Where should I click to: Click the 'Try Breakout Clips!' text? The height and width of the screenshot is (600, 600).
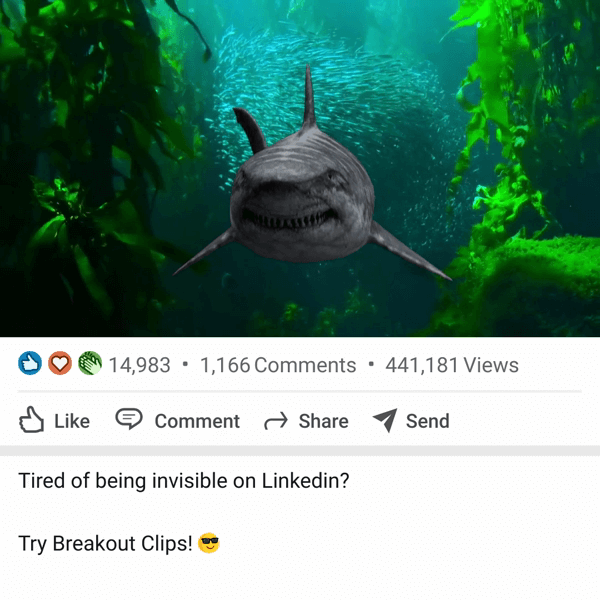click(x=105, y=543)
